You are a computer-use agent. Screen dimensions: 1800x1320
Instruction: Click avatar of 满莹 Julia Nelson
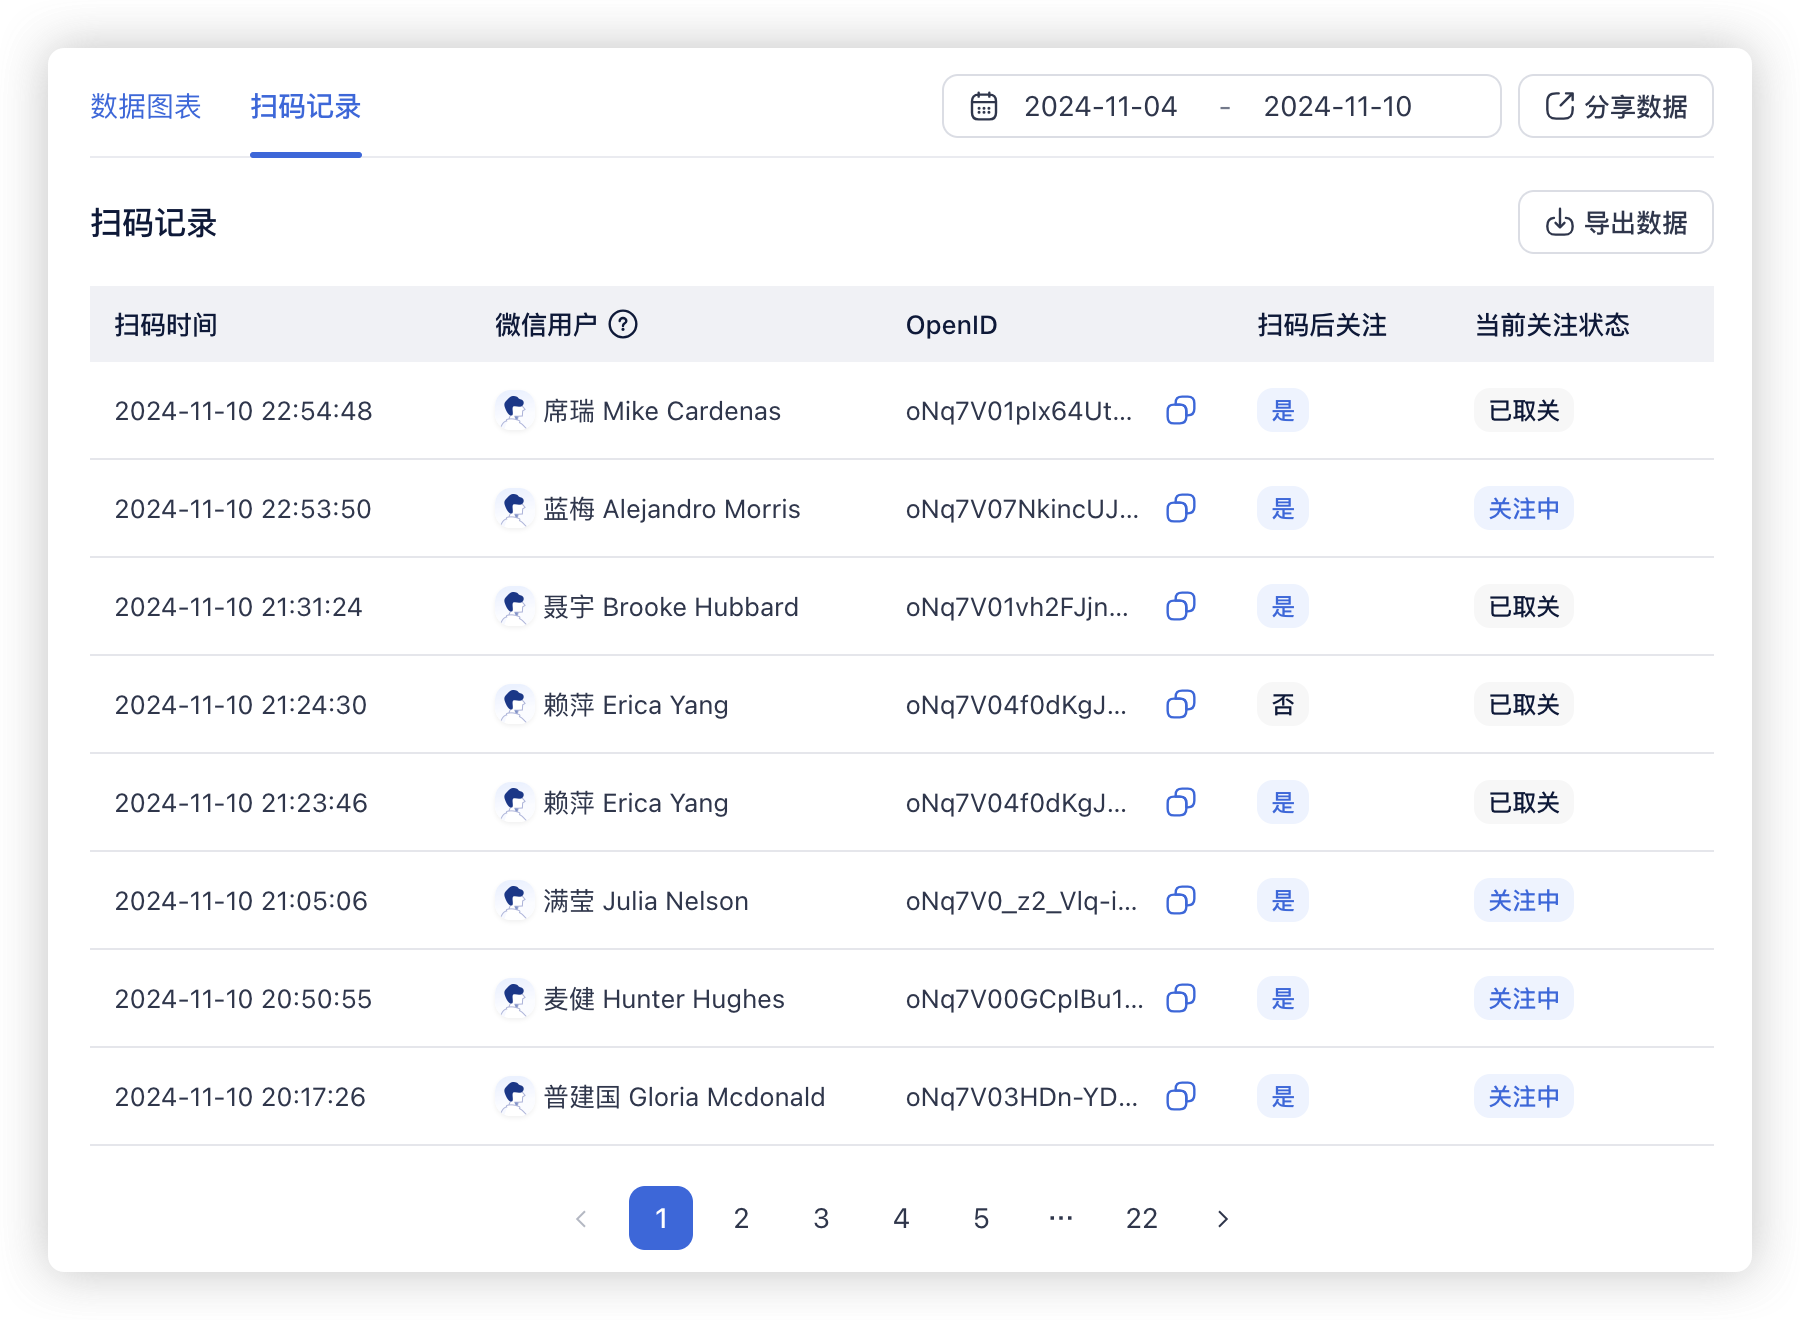[514, 900]
